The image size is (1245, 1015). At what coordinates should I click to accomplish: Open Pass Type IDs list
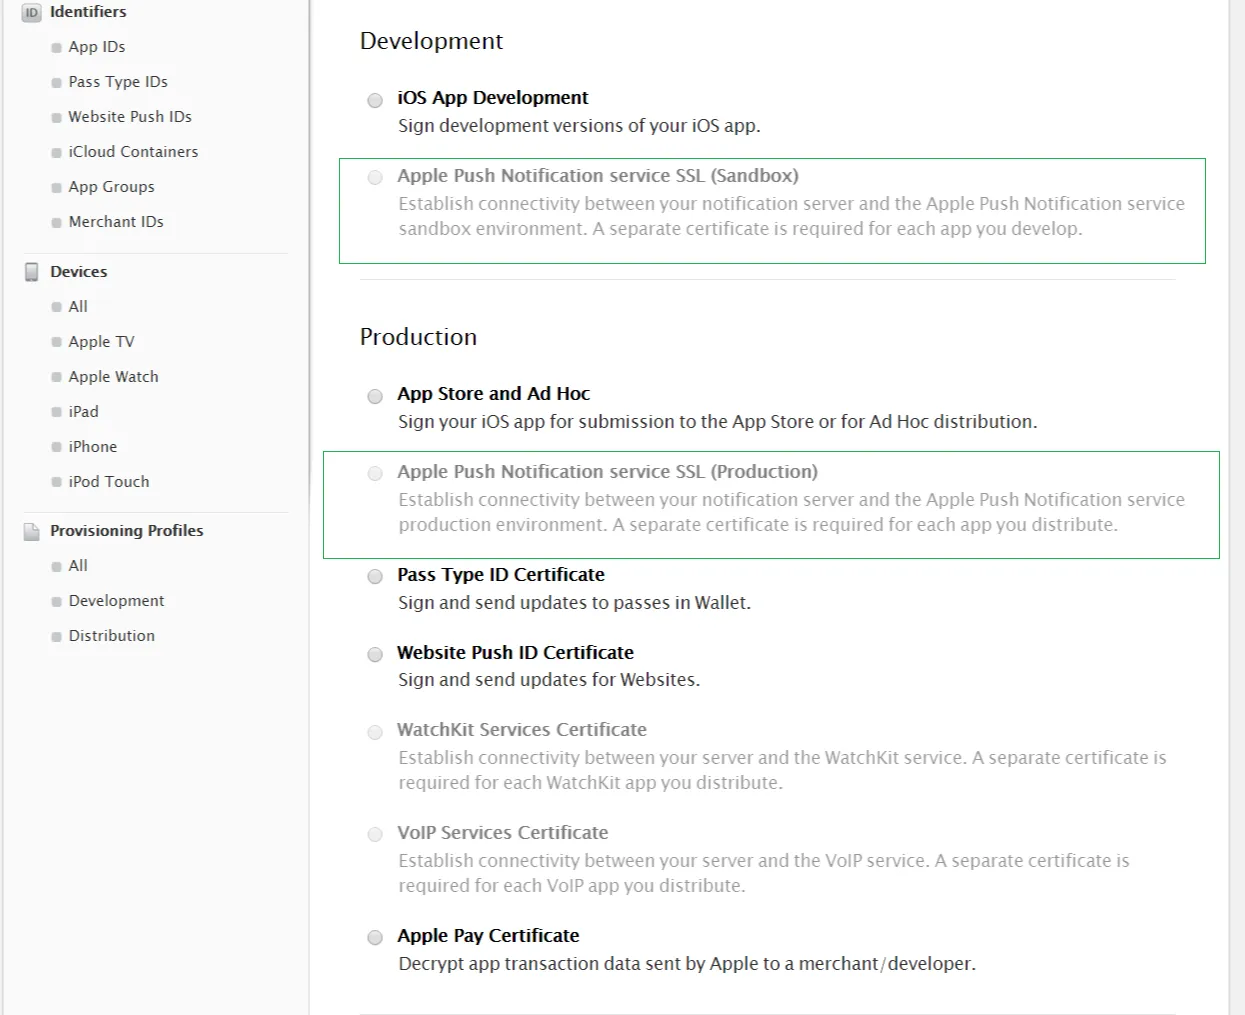(117, 82)
